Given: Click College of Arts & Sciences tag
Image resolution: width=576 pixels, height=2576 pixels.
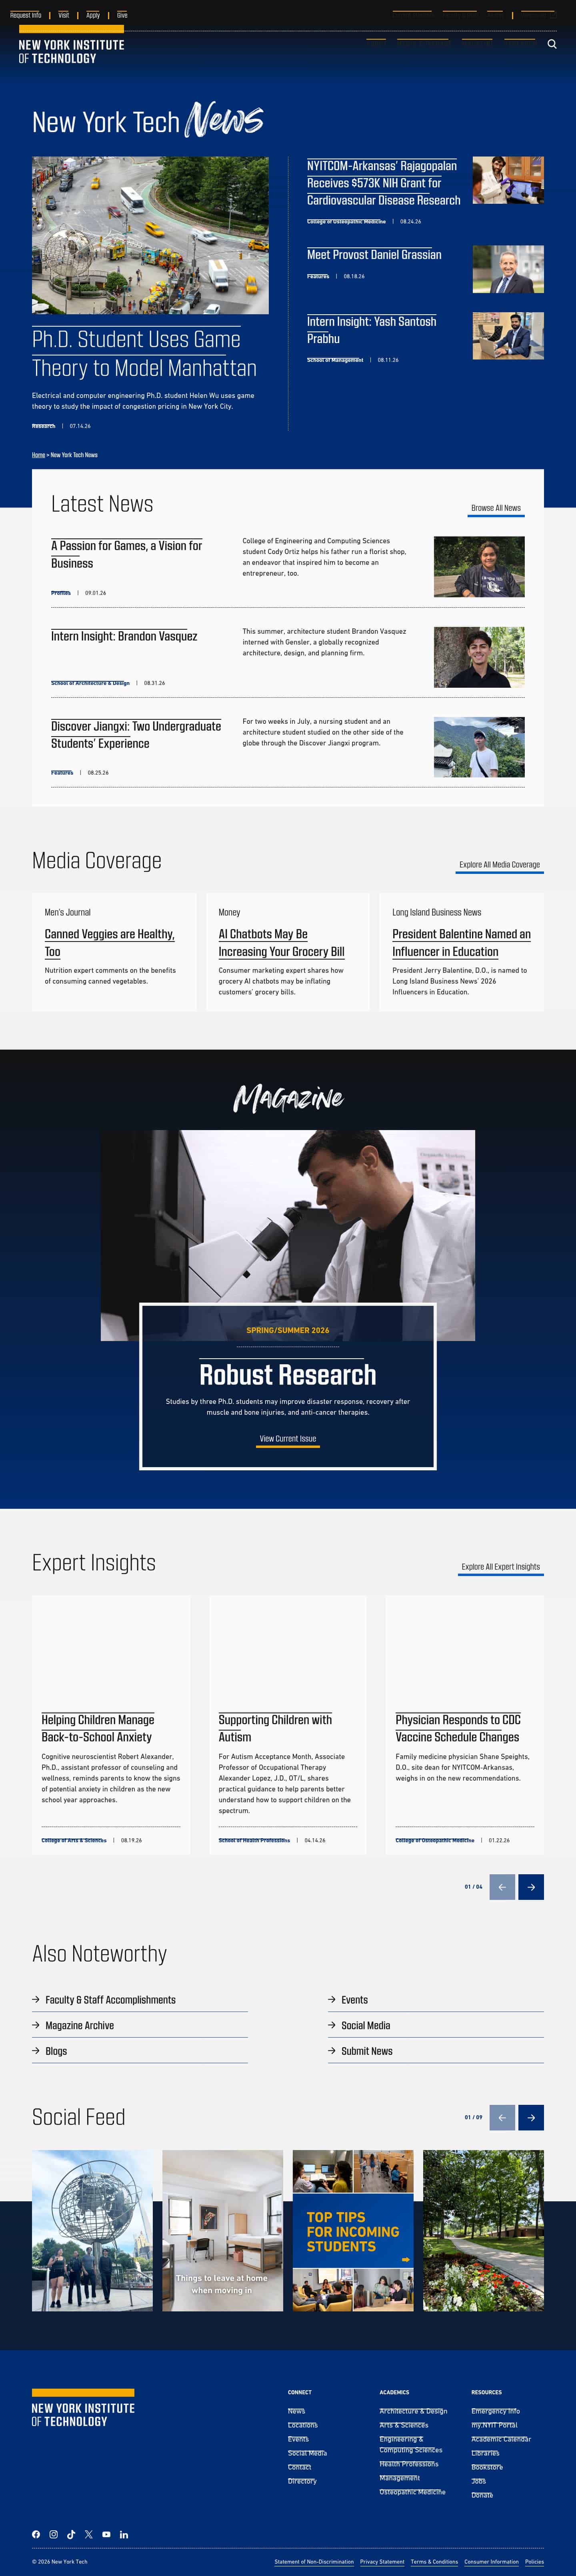Looking at the screenshot, I should (x=74, y=1840).
